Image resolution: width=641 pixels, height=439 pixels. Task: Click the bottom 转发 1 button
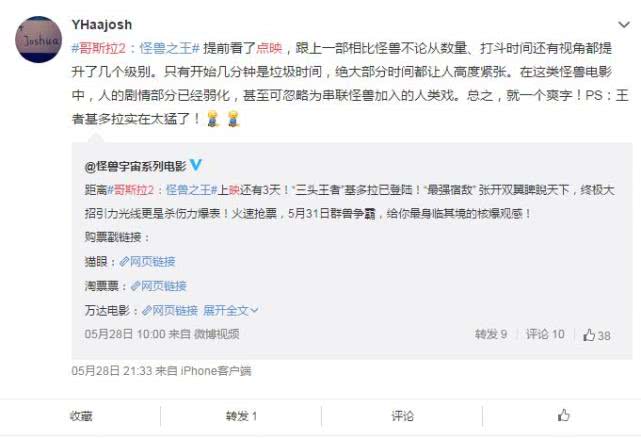coord(241,416)
